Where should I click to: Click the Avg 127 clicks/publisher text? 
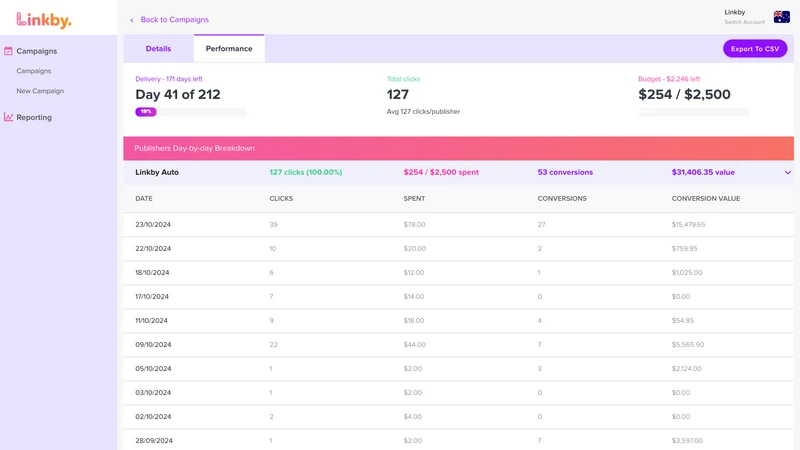pyautogui.click(x=423, y=111)
